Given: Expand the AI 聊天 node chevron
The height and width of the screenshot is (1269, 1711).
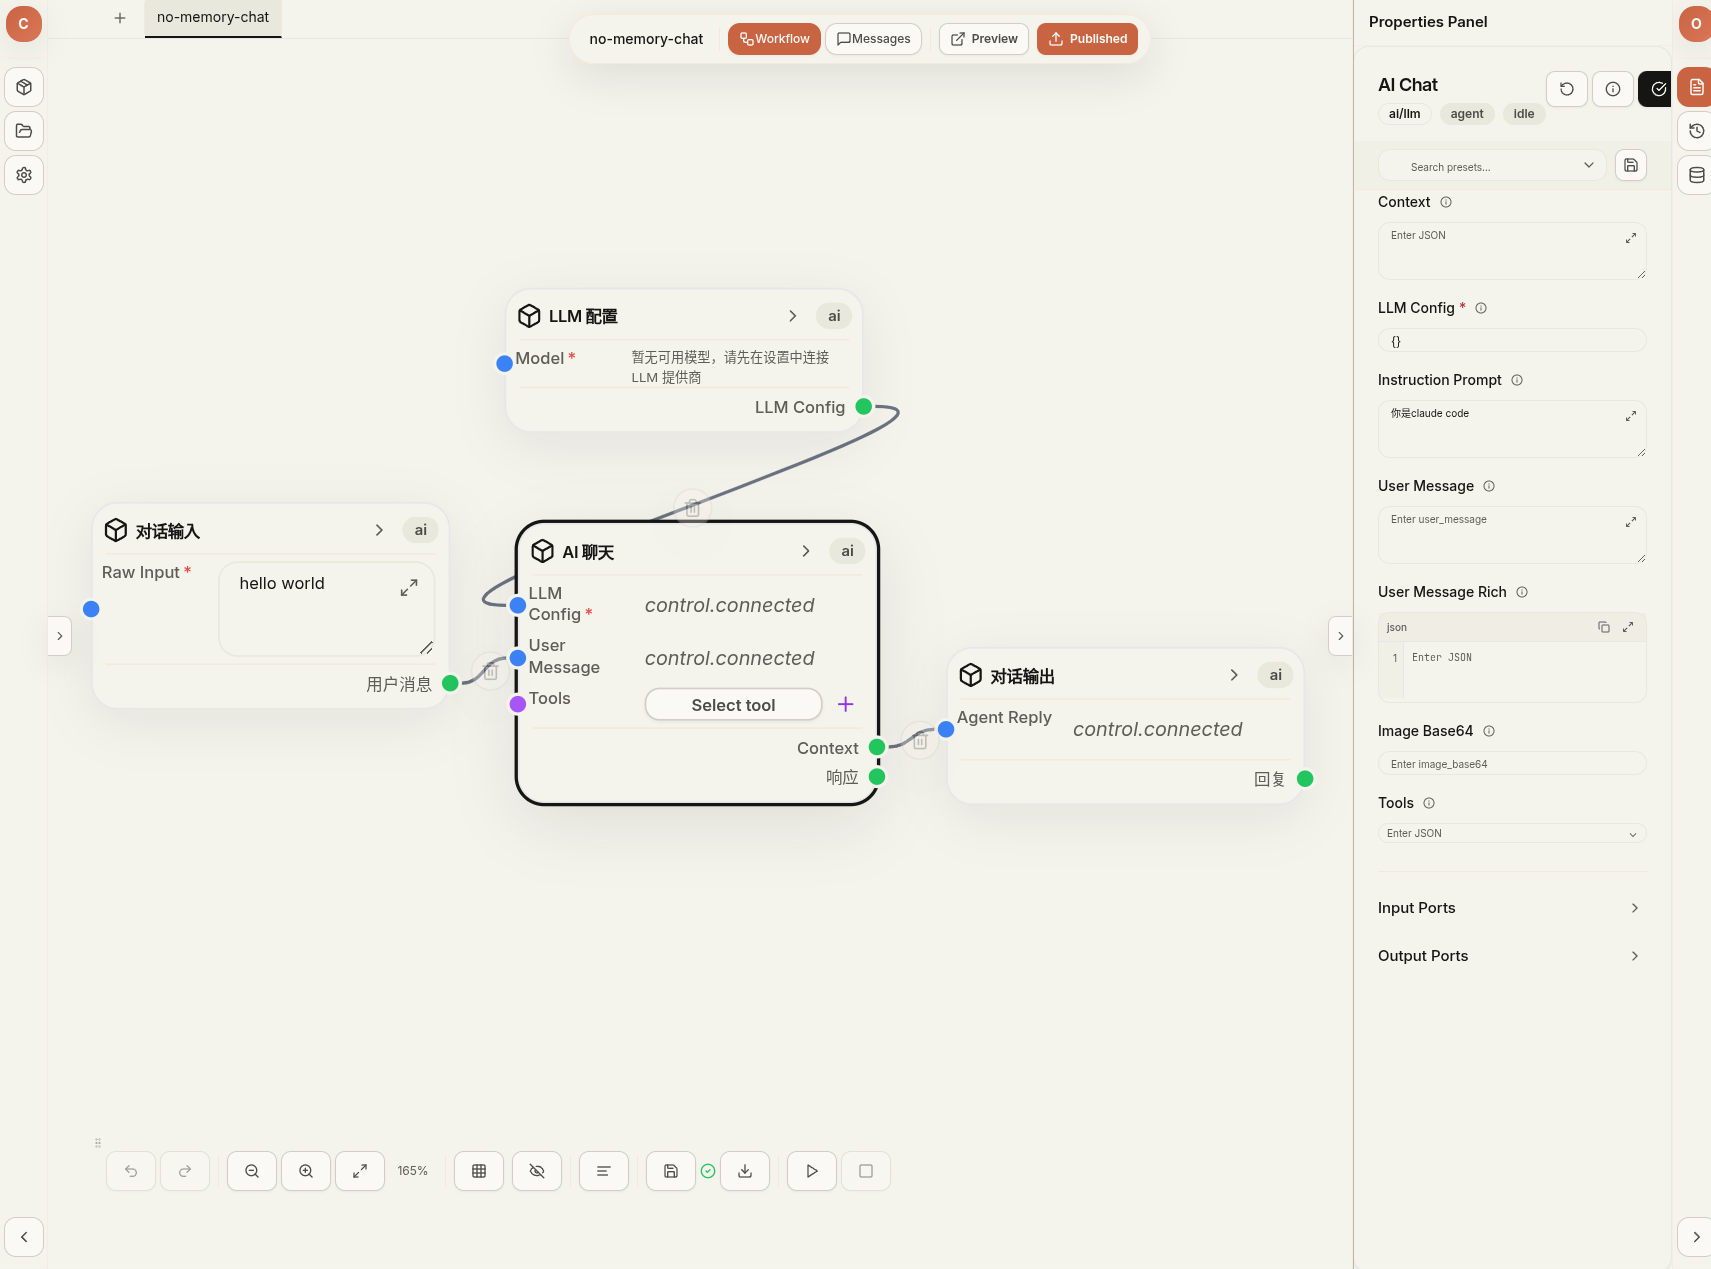Looking at the screenshot, I should (806, 551).
